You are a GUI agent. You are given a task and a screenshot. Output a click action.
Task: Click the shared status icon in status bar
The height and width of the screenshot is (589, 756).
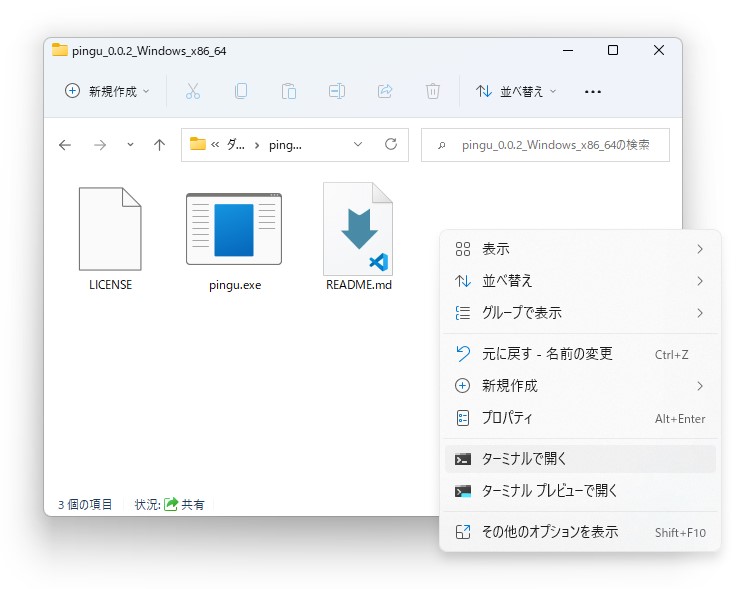point(171,504)
